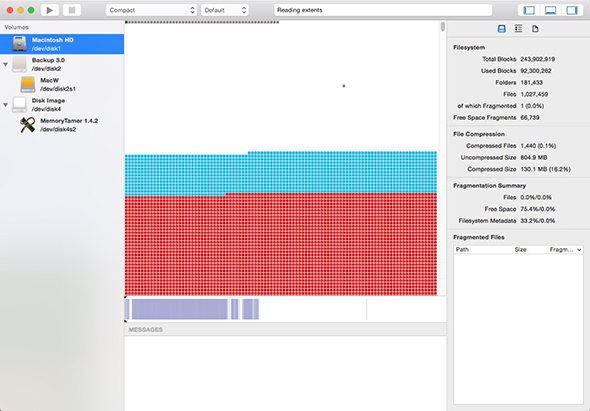Viewport: 590px width, 411px height.
Task: Click the Compressed Size value 130.1 MB
Action: click(545, 169)
